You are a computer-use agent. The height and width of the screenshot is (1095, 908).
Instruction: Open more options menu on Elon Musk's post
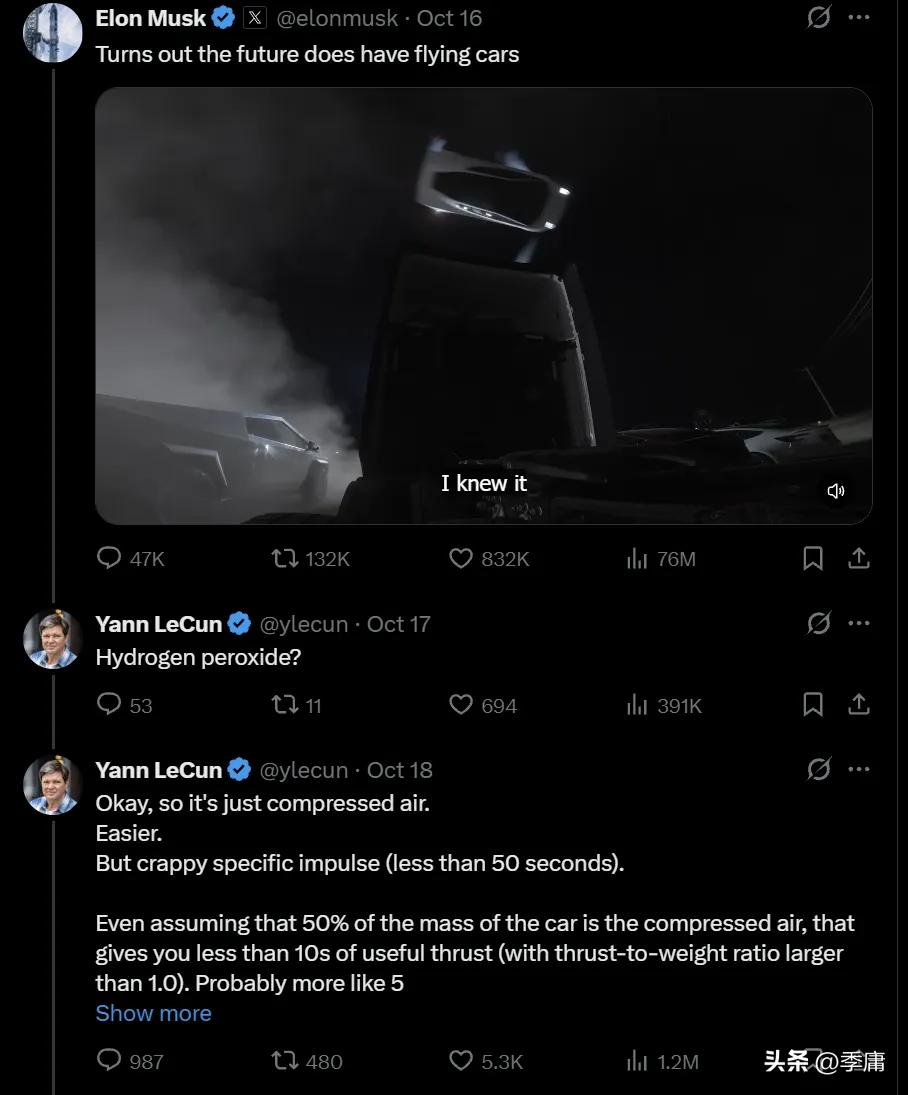pyautogui.click(x=859, y=17)
